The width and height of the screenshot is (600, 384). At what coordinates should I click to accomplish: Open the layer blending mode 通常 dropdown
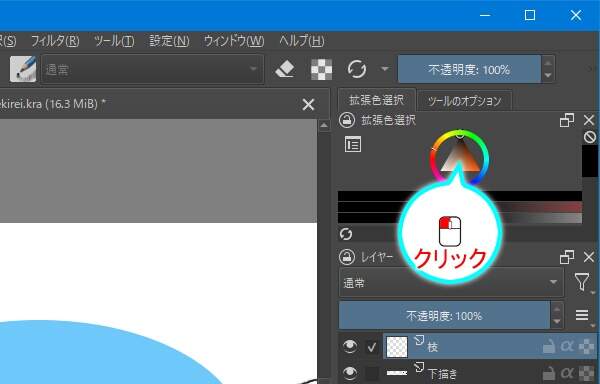[x=451, y=283]
